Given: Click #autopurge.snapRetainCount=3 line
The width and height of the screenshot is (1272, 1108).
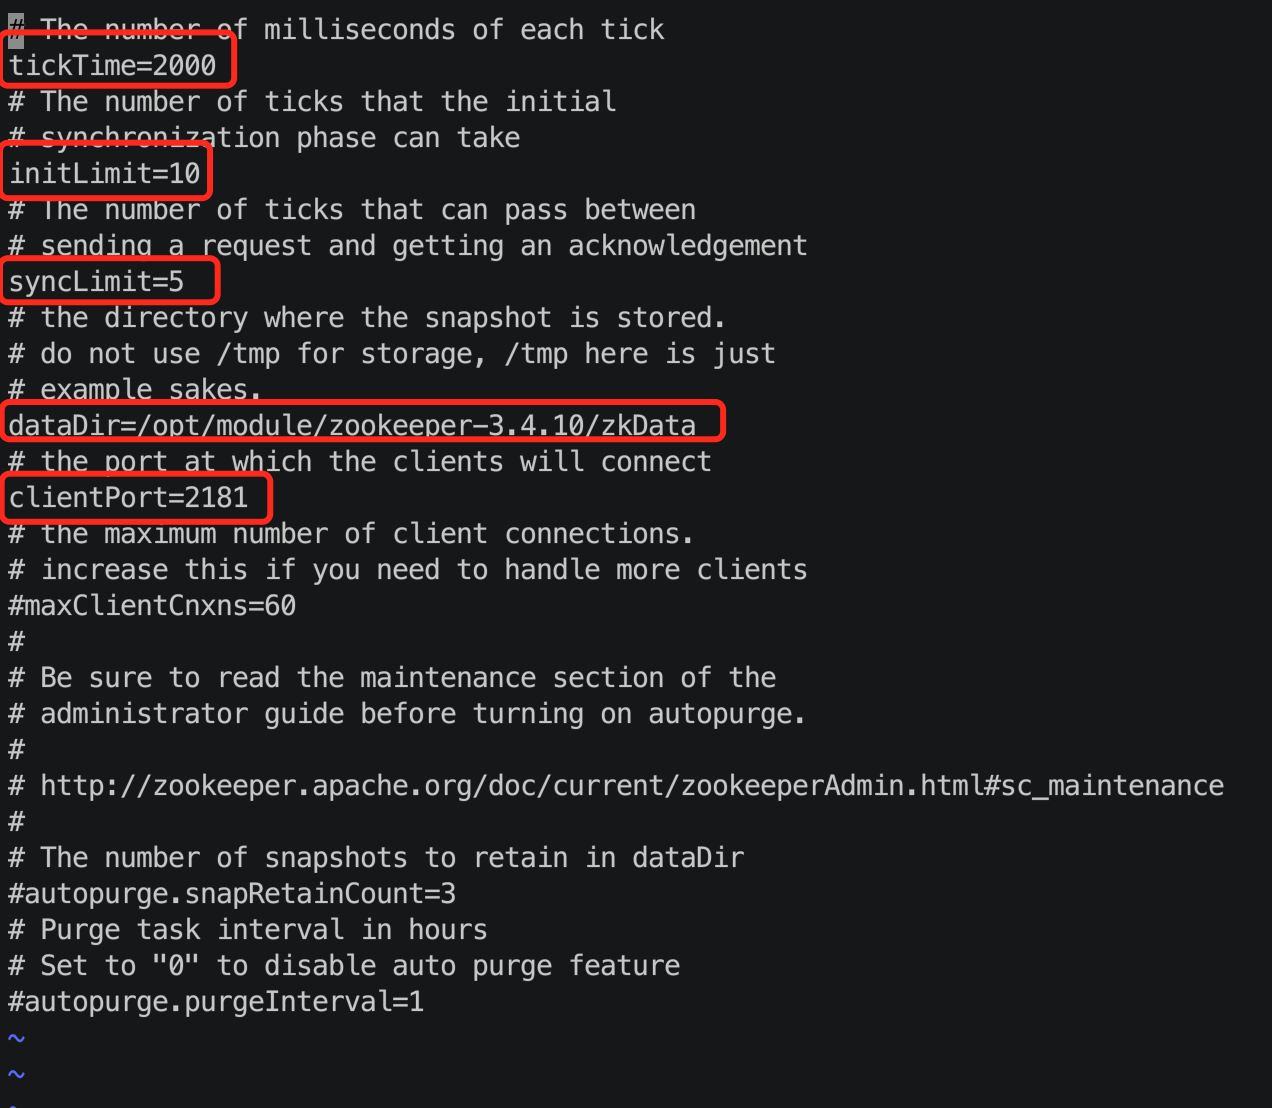Looking at the screenshot, I should (232, 894).
